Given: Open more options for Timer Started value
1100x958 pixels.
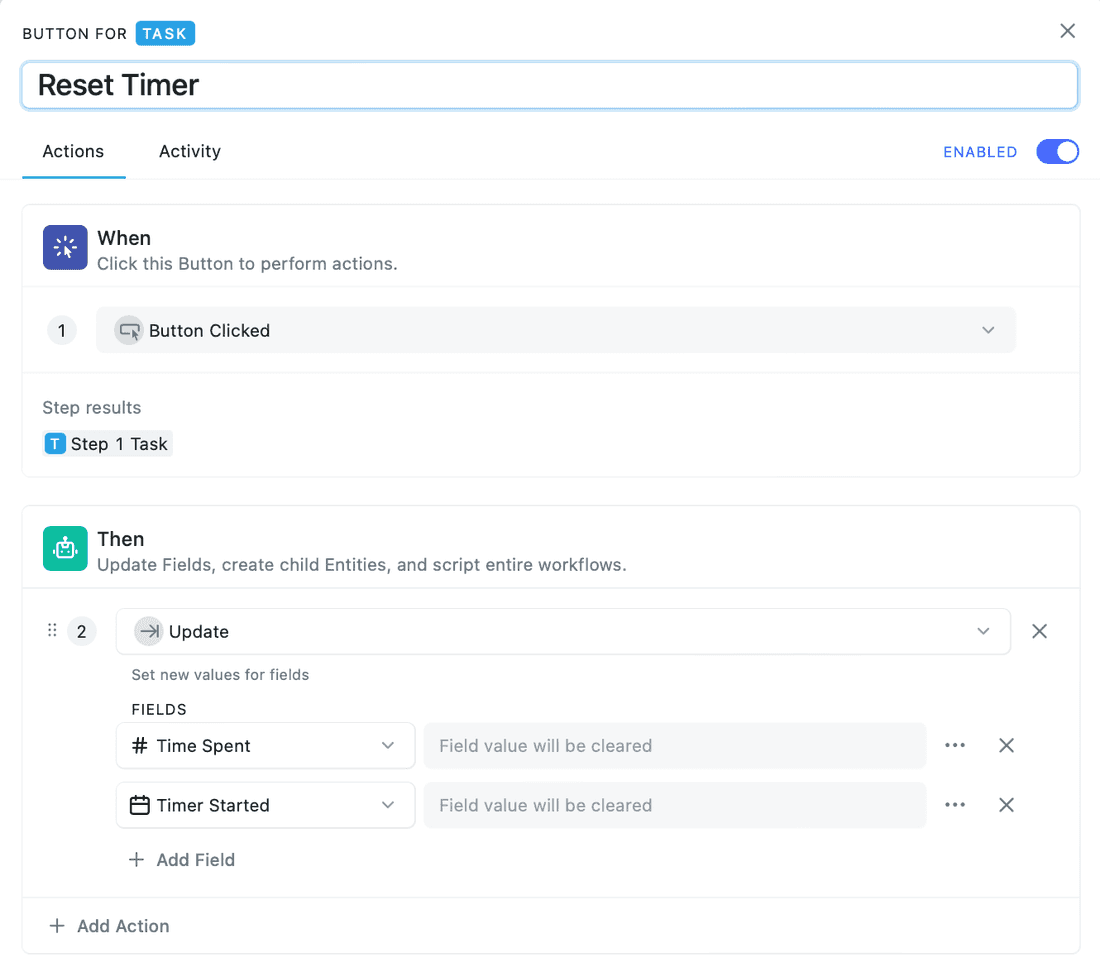Looking at the screenshot, I should (955, 805).
